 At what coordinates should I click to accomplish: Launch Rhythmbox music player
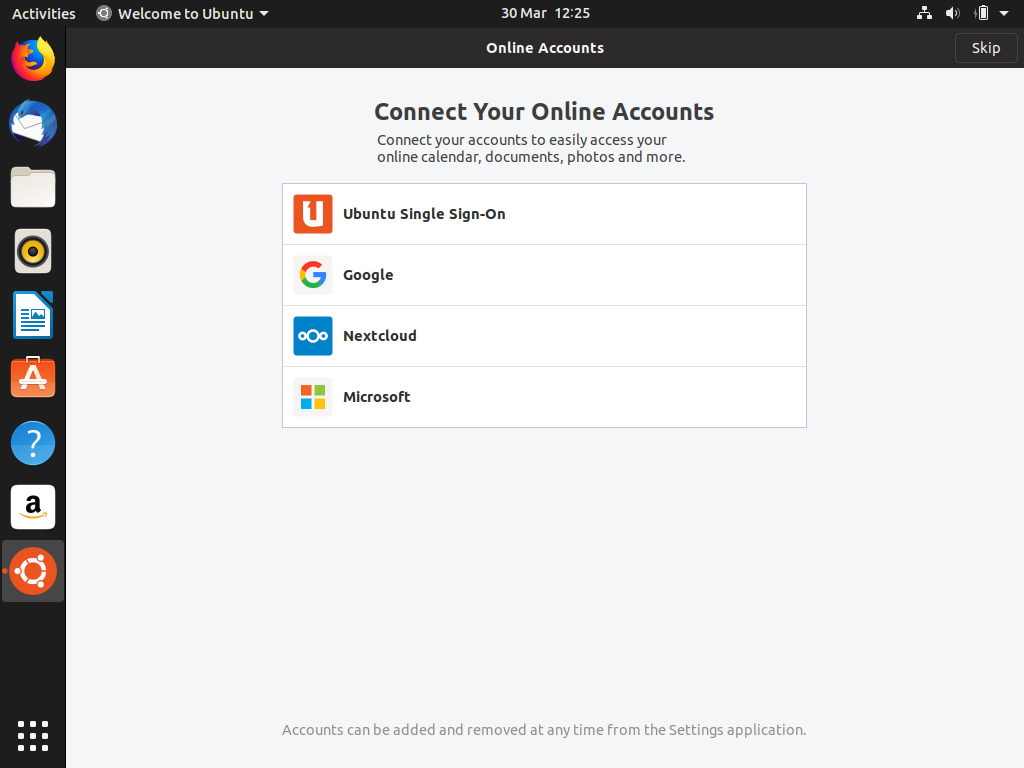tap(33, 251)
